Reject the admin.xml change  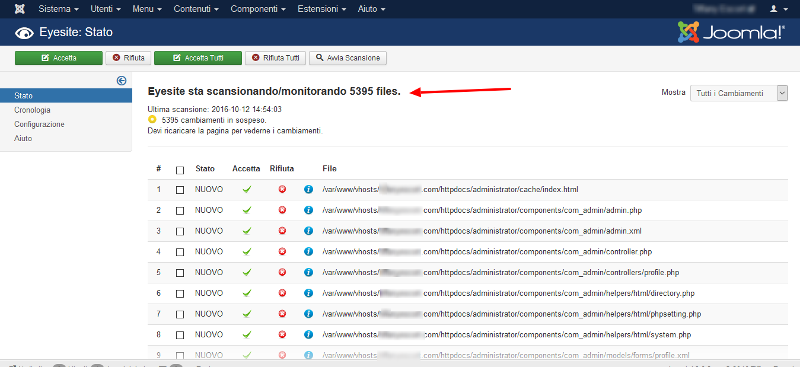click(282, 231)
